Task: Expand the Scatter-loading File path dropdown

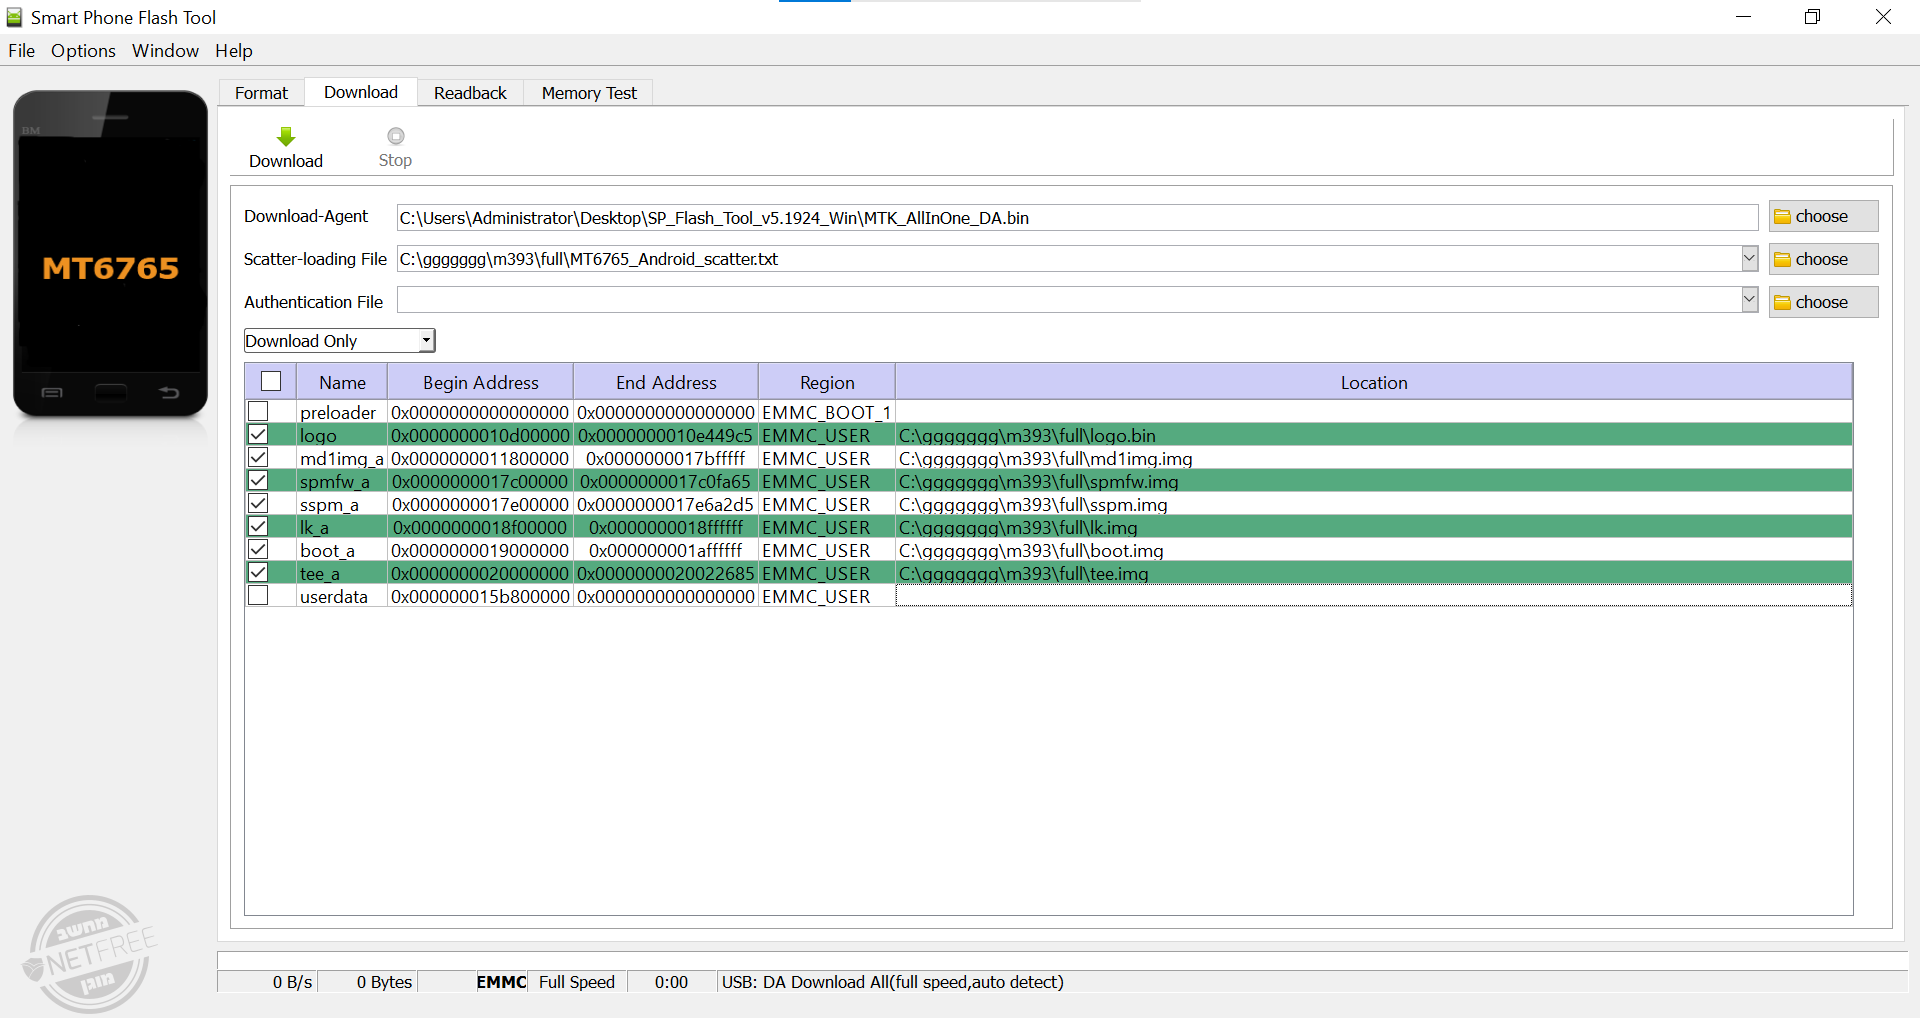Action: coord(1749,259)
